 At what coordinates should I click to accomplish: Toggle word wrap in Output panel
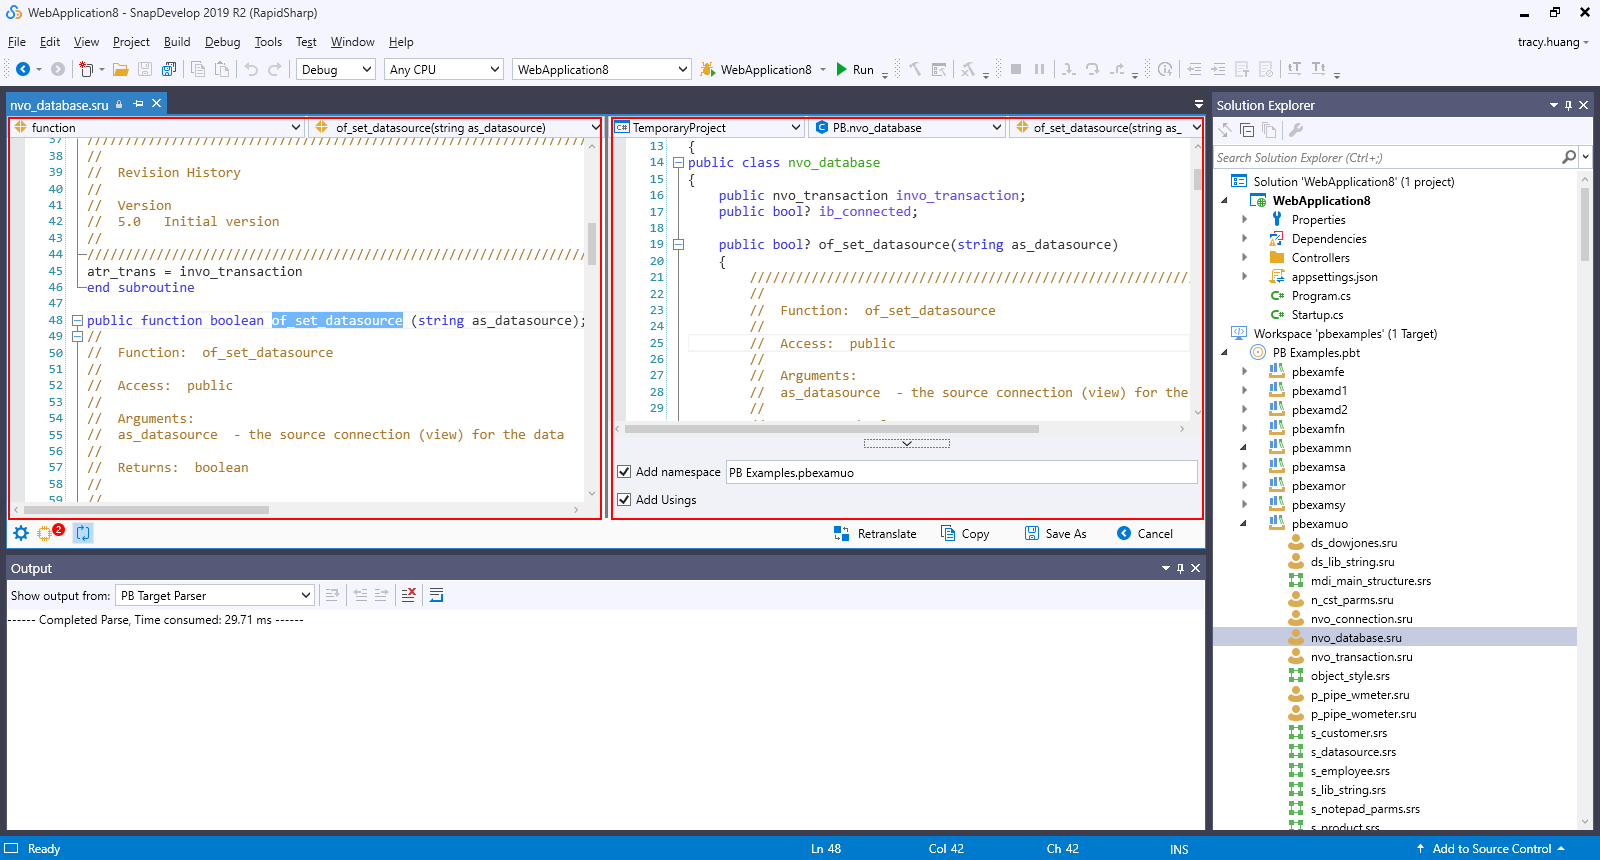coord(436,595)
